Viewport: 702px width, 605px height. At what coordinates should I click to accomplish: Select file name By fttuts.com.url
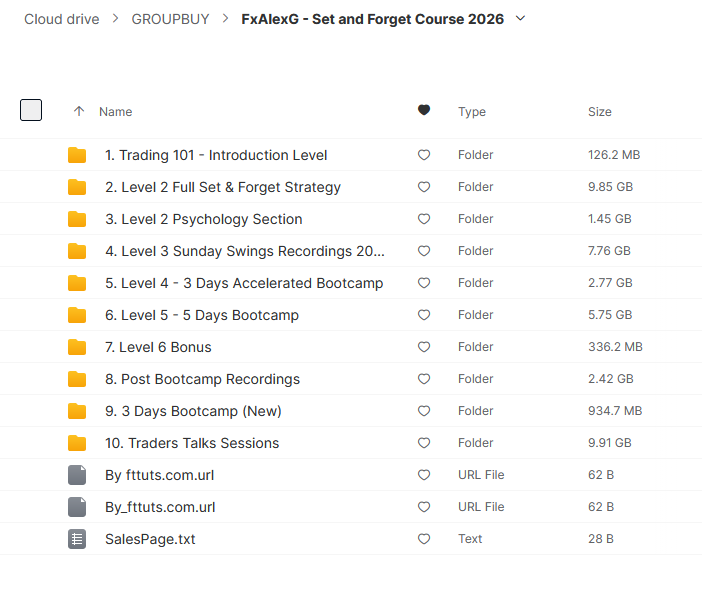pos(160,475)
